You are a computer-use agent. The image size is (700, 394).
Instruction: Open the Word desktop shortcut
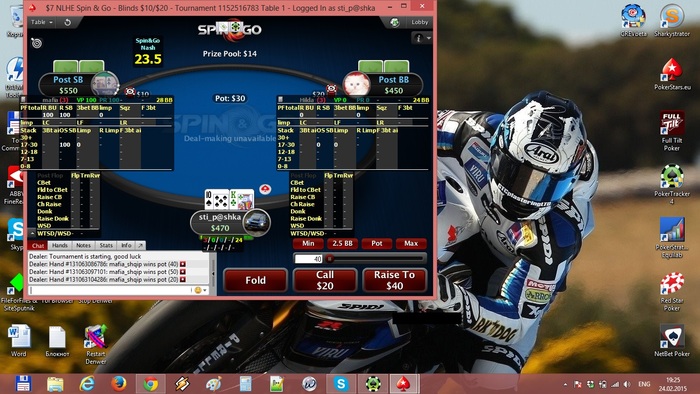coord(18,341)
